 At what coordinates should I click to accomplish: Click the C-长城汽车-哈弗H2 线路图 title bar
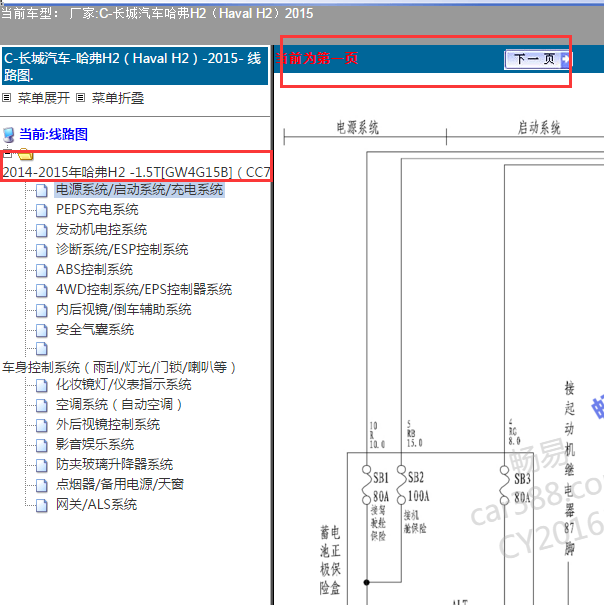135,66
